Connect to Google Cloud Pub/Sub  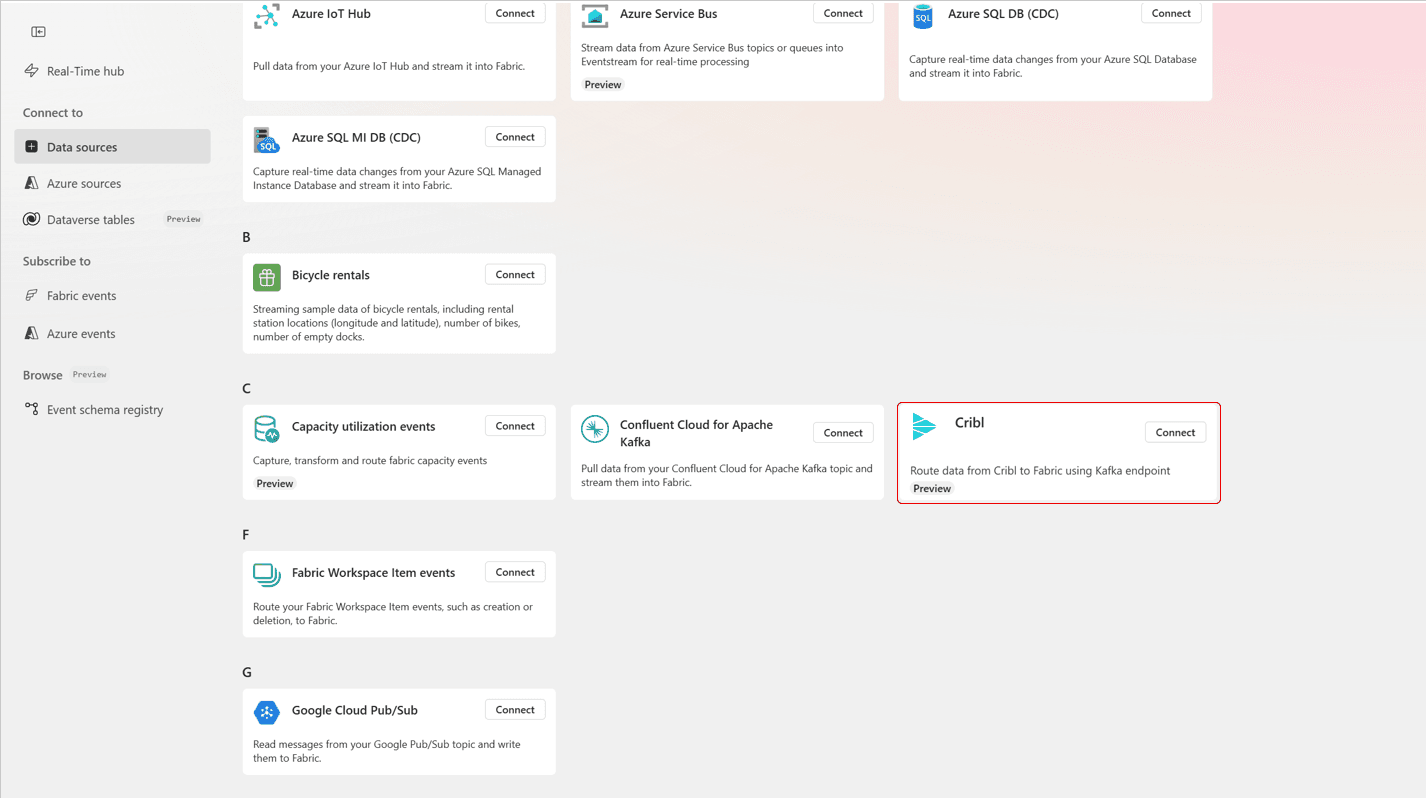tap(515, 710)
